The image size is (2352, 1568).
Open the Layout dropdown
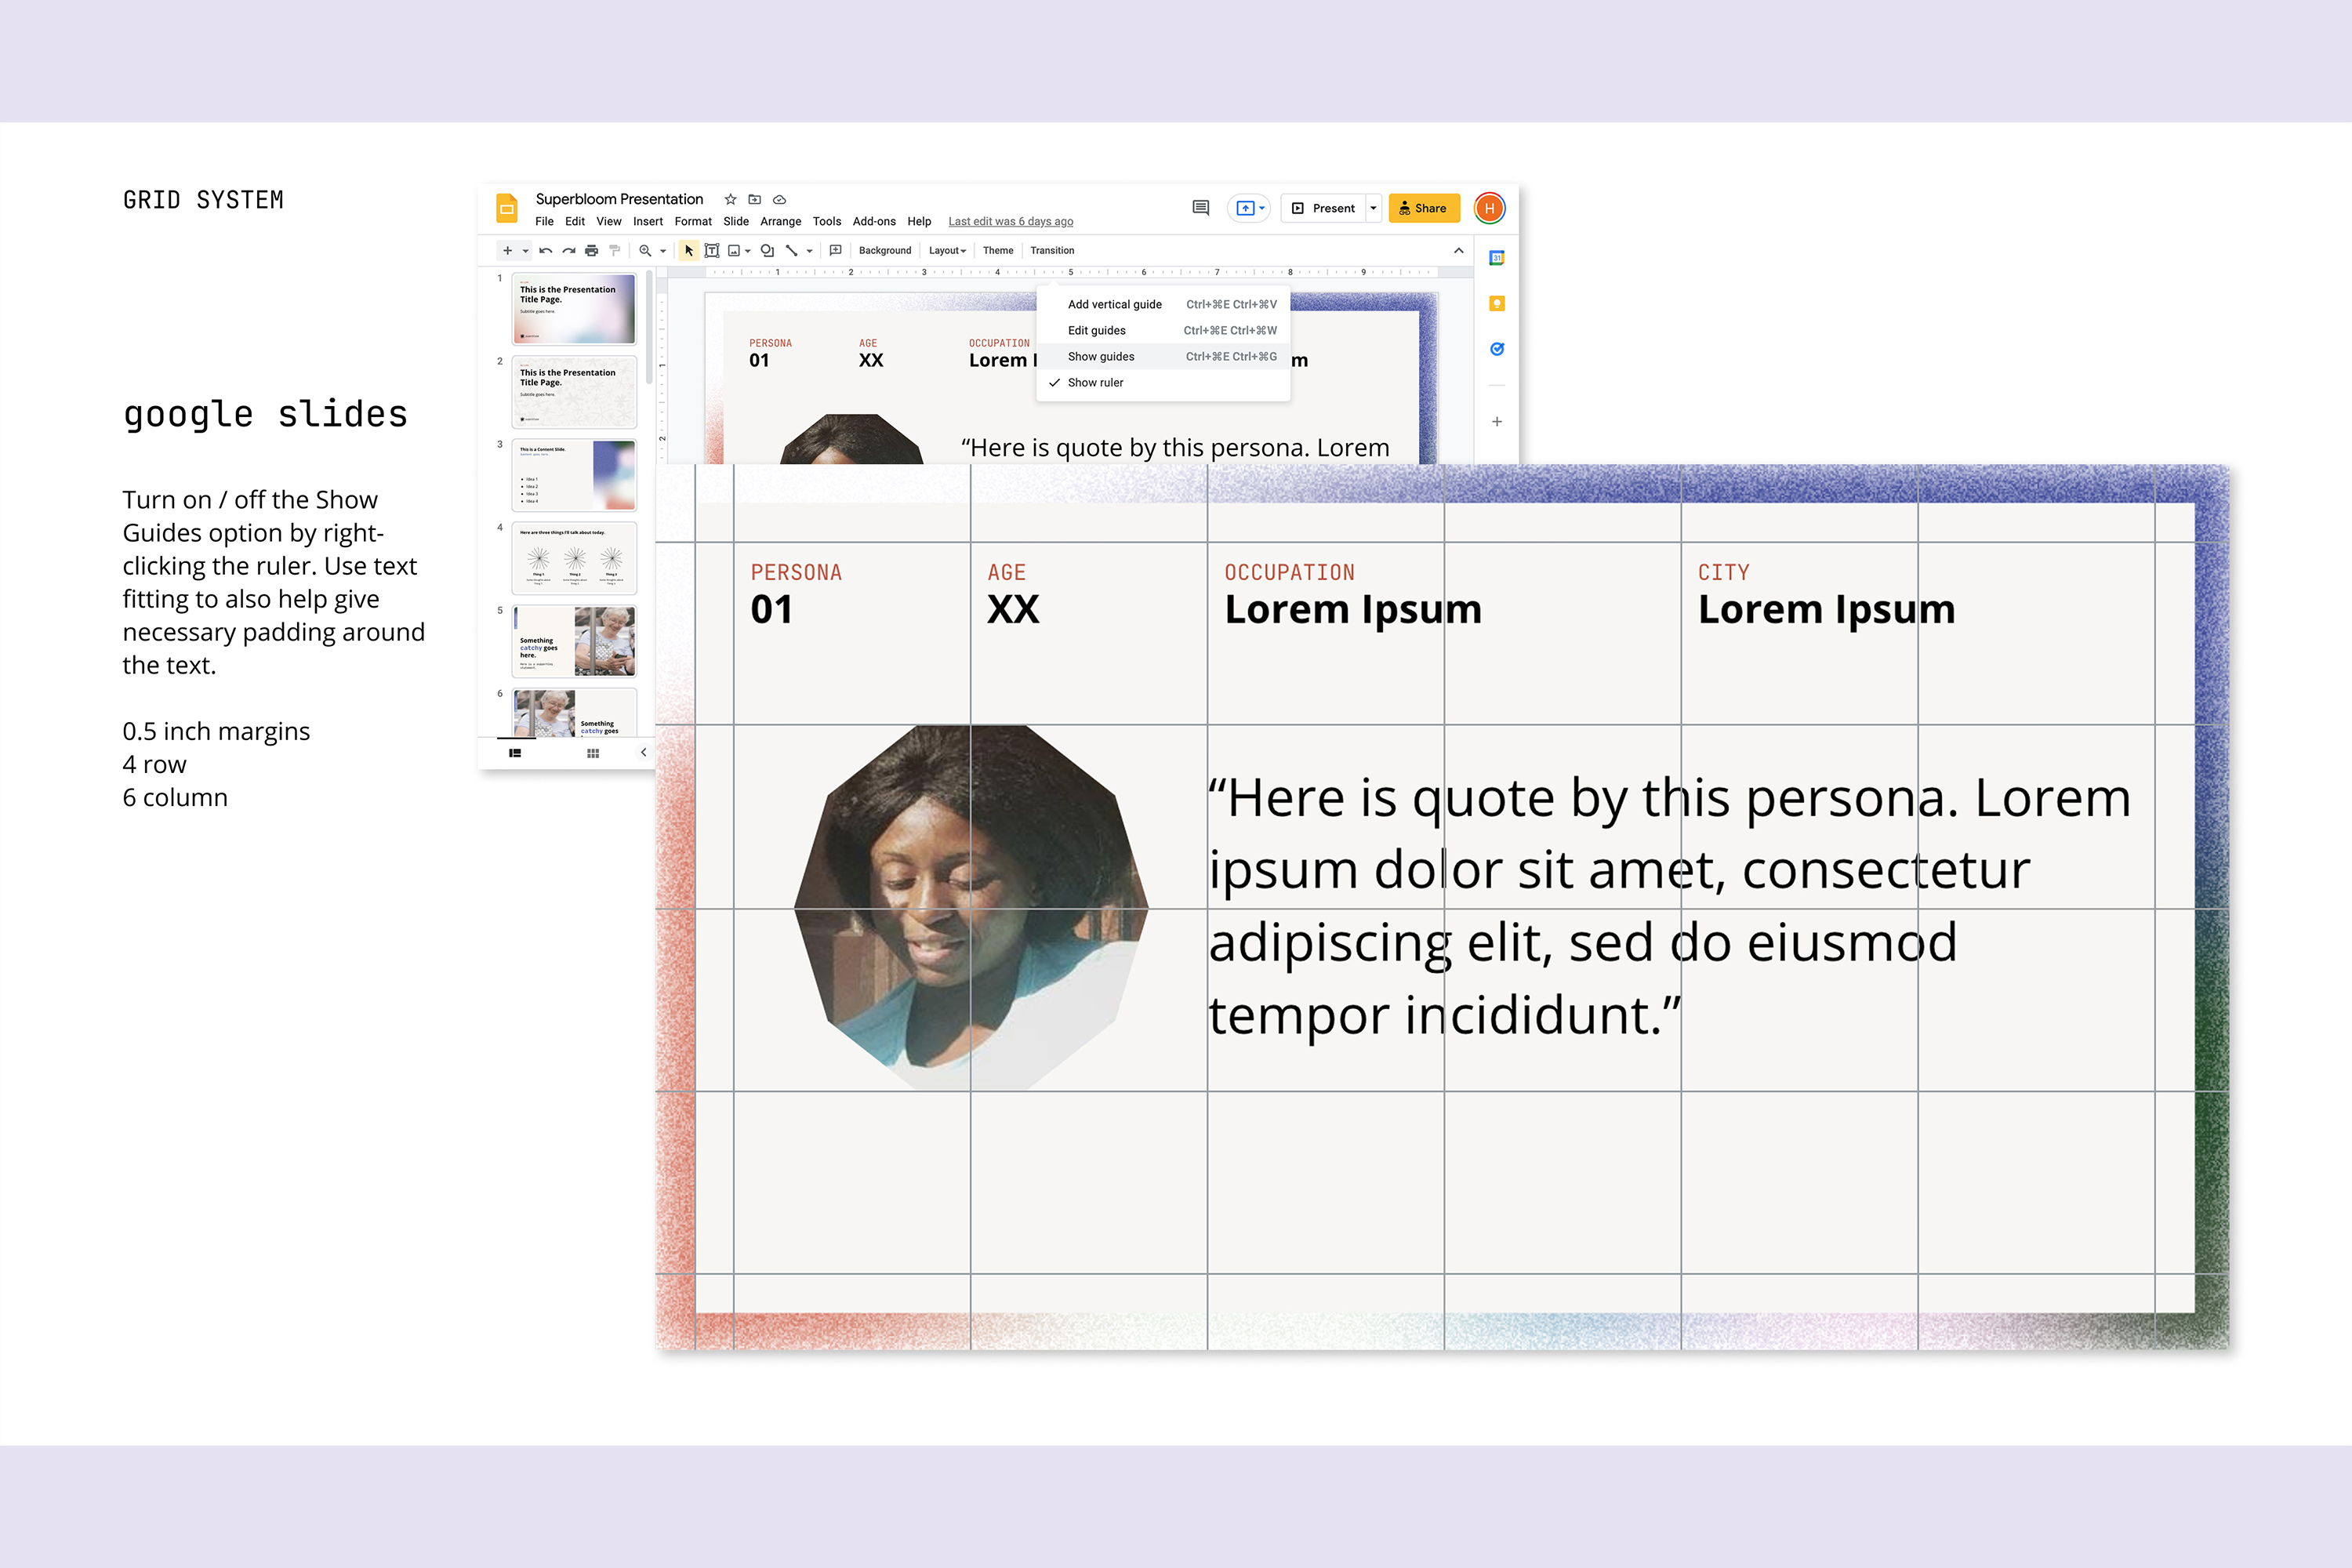tap(947, 251)
